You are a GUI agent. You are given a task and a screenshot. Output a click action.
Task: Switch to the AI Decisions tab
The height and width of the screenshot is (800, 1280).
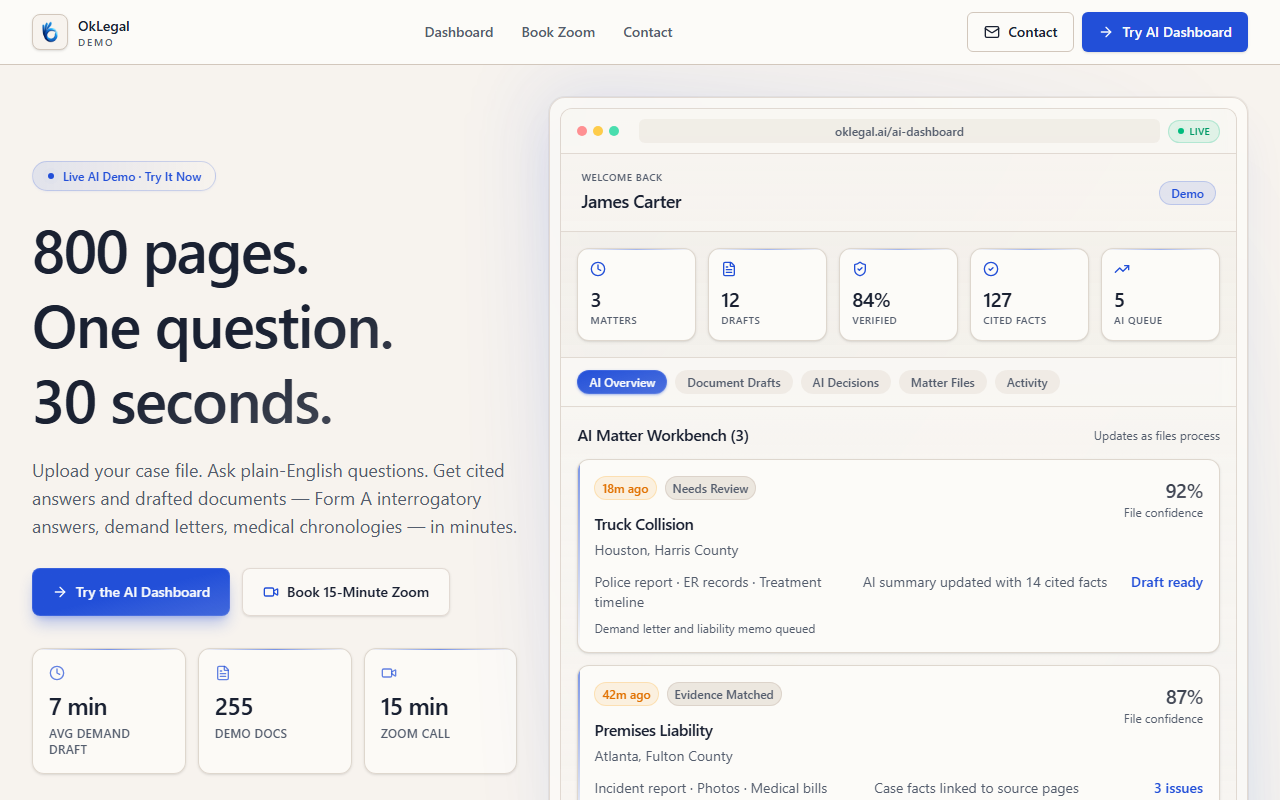846,383
